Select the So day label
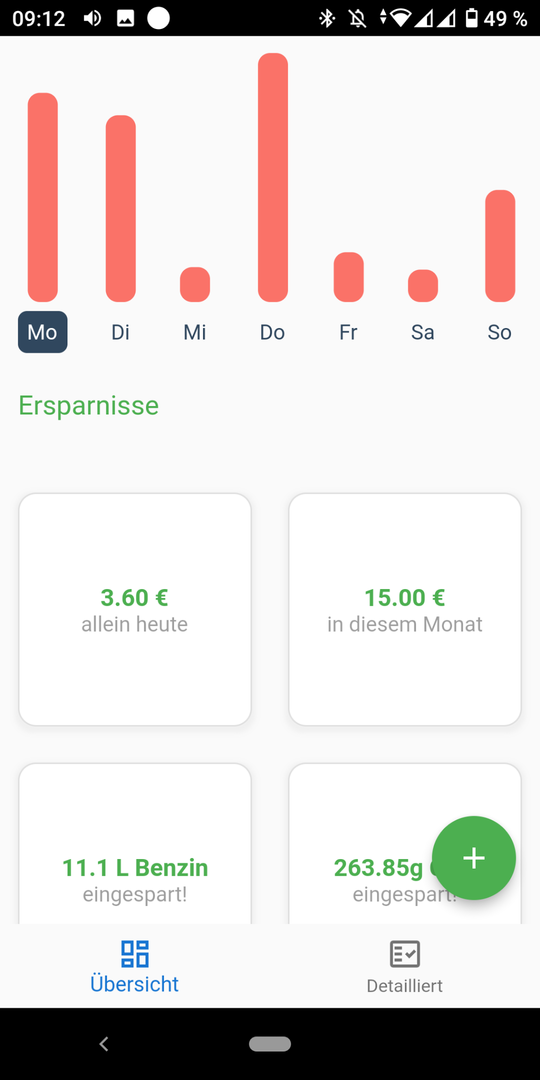 [x=499, y=332]
